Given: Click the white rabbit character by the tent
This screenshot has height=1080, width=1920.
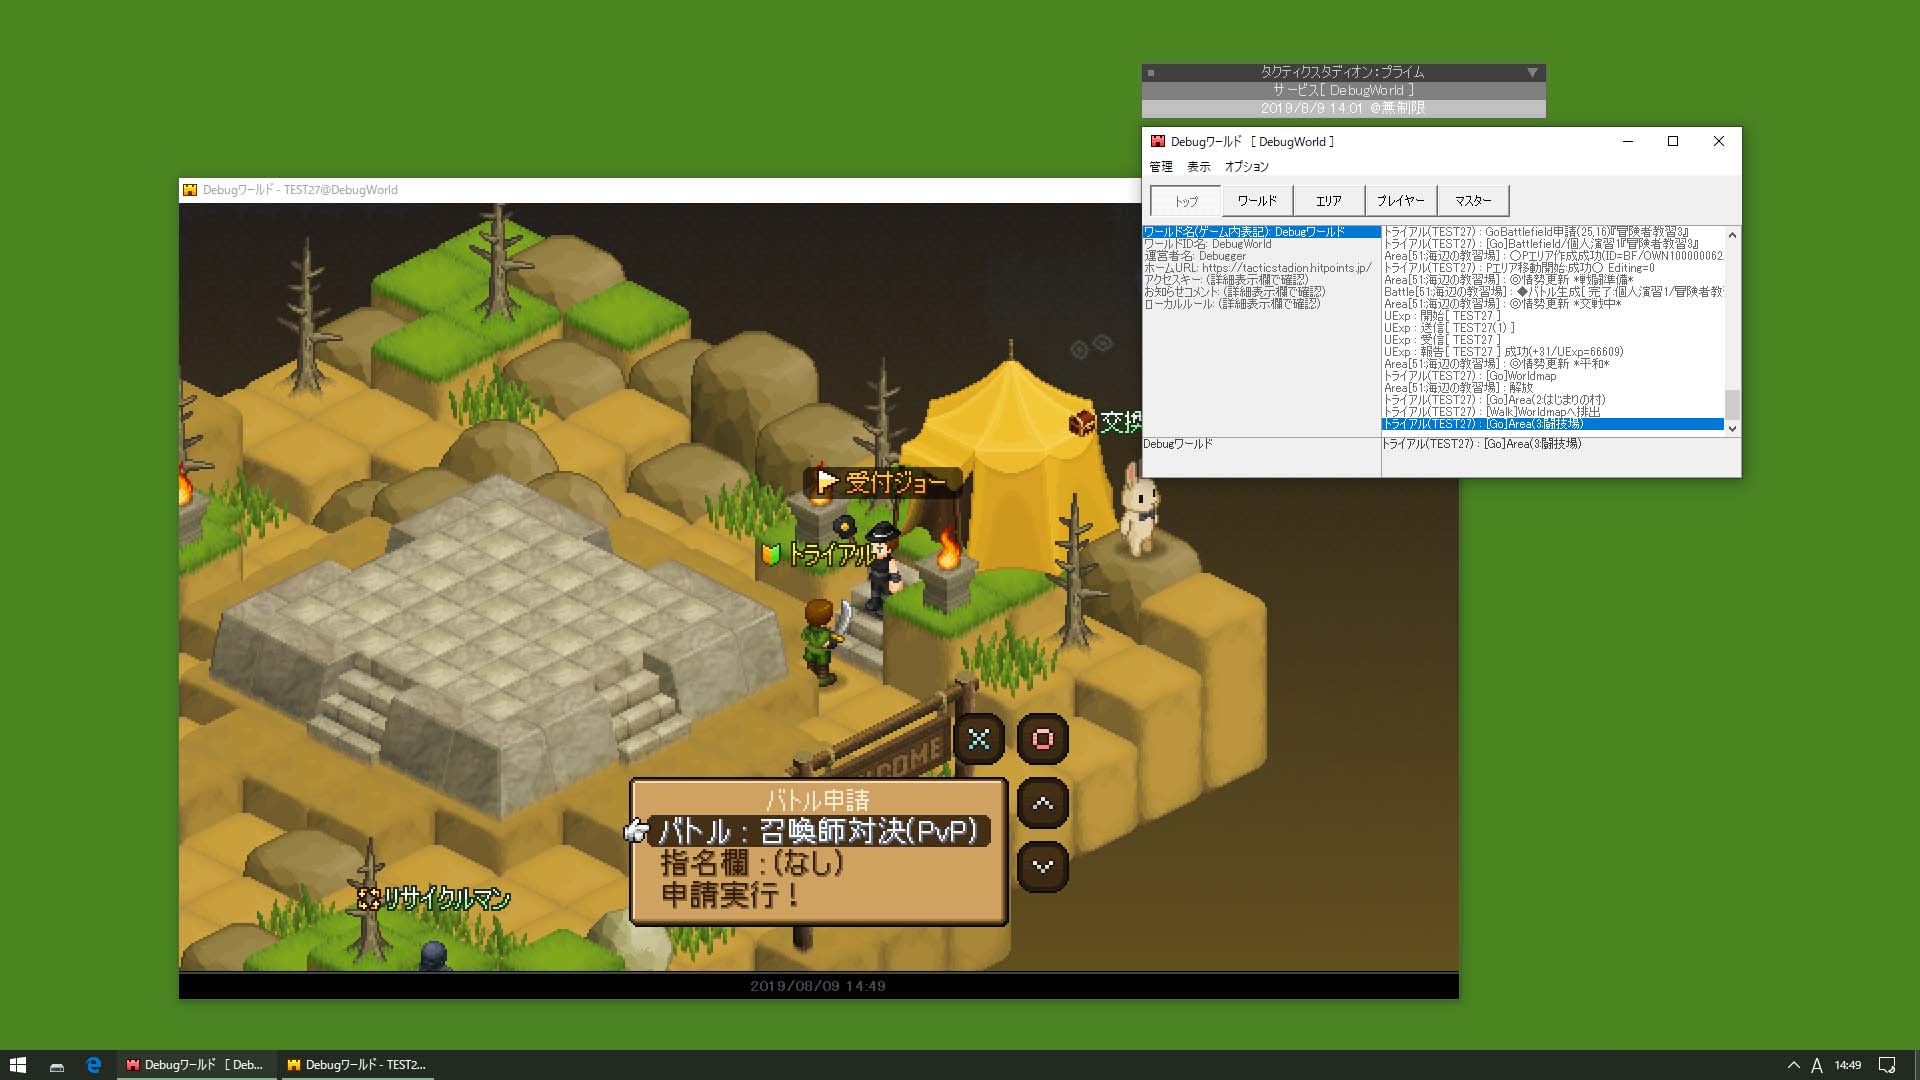Looking at the screenshot, I should [x=1138, y=508].
